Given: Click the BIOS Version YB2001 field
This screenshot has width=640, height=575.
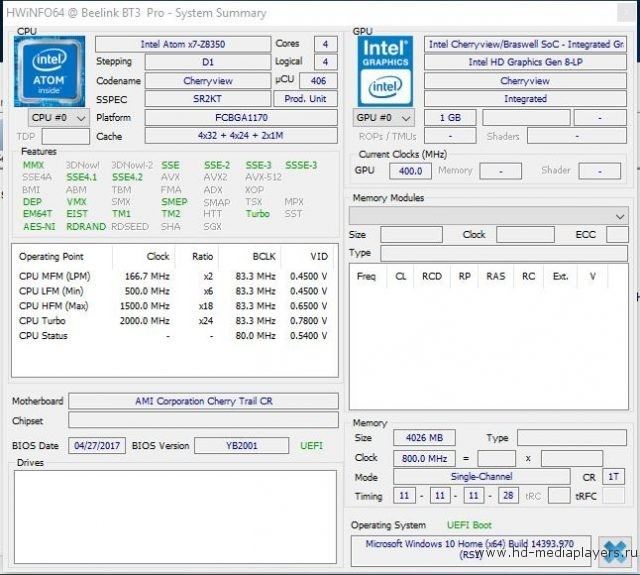Looking at the screenshot, I should pyautogui.click(x=242, y=446).
